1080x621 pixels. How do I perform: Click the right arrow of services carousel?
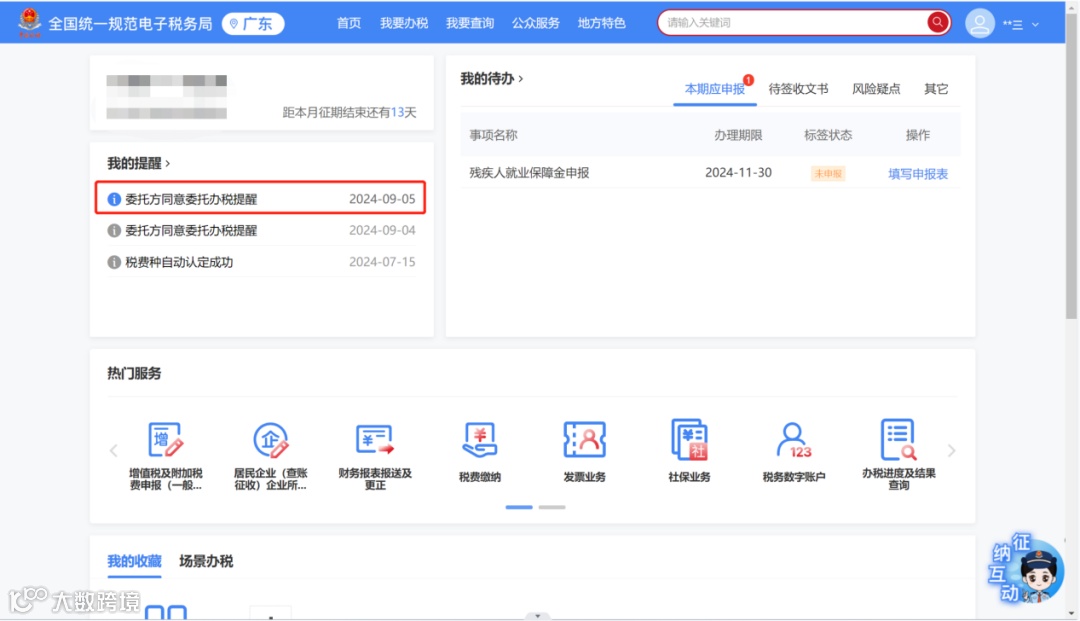pyautogui.click(x=951, y=450)
